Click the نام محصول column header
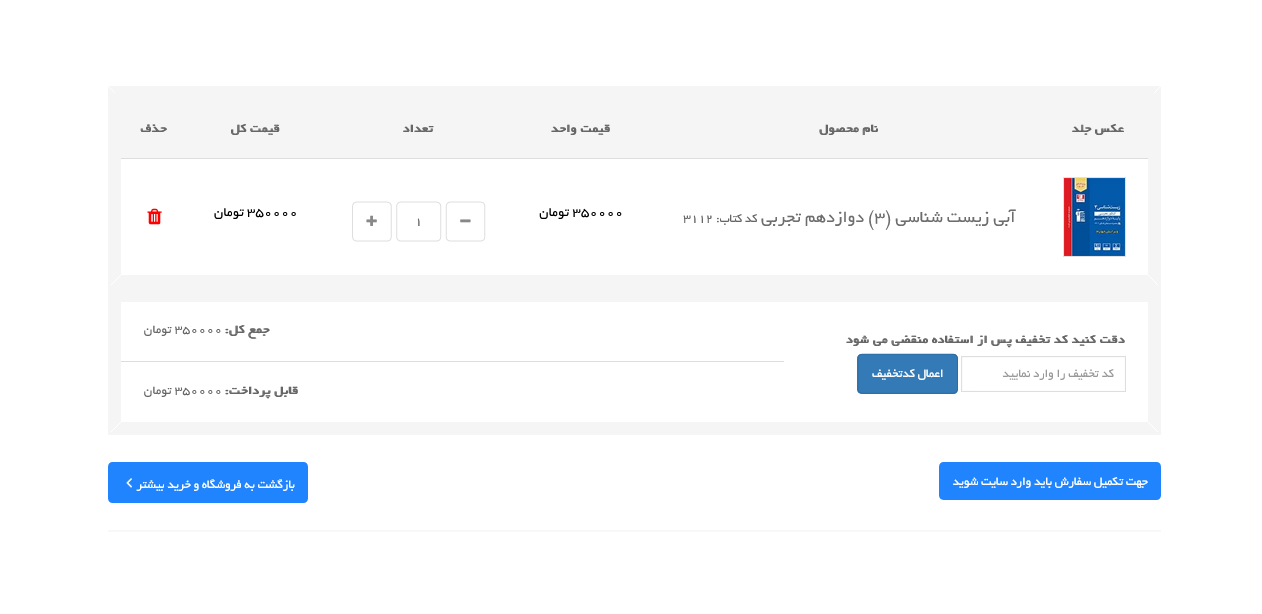Viewport: 1262px width, 614px height. (x=848, y=128)
